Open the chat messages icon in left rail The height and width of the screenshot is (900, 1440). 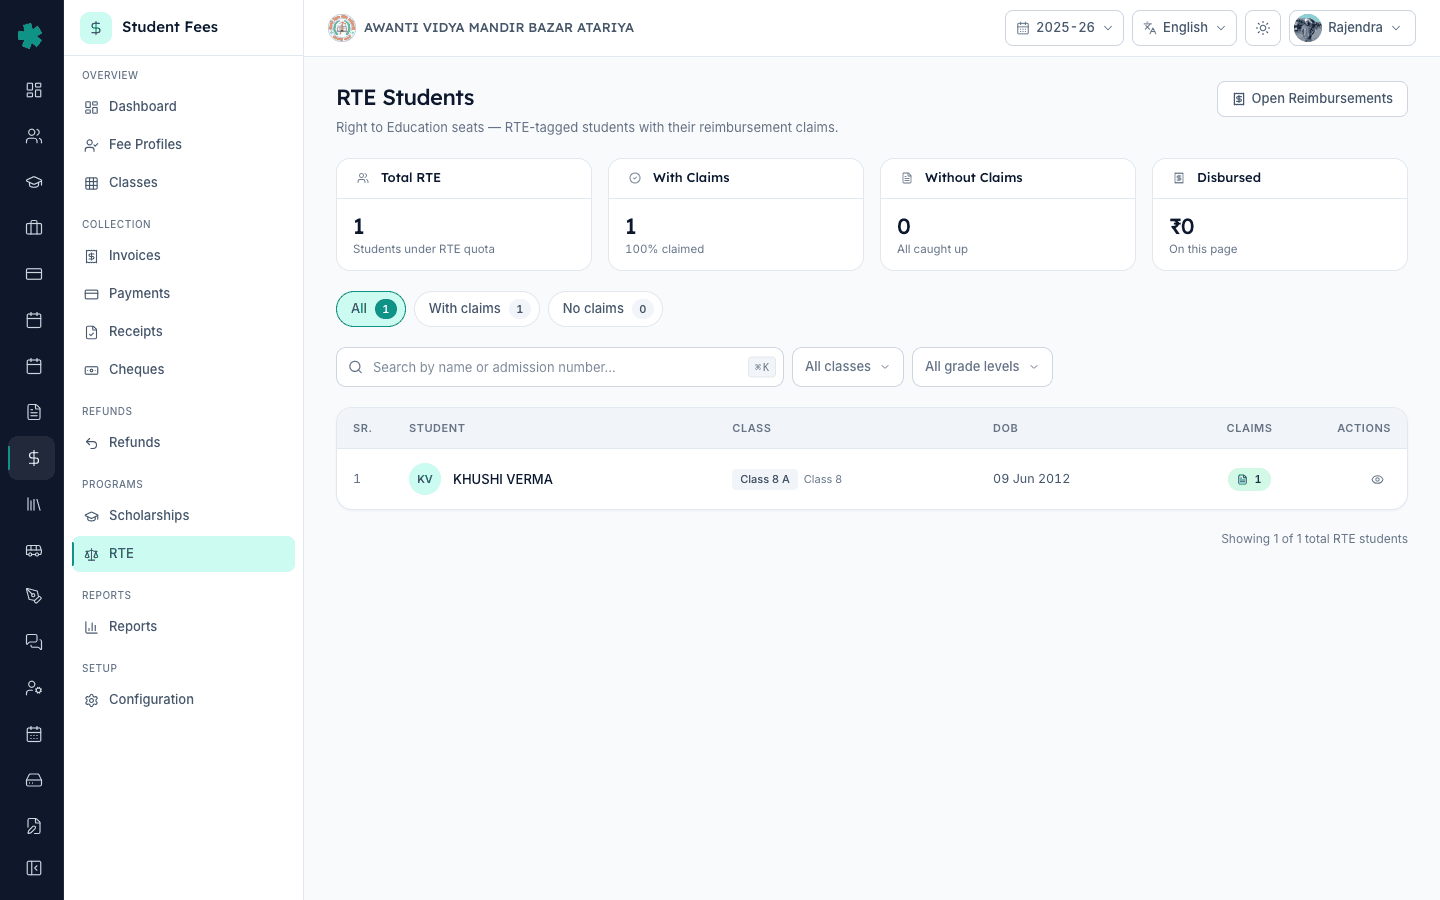click(34, 642)
